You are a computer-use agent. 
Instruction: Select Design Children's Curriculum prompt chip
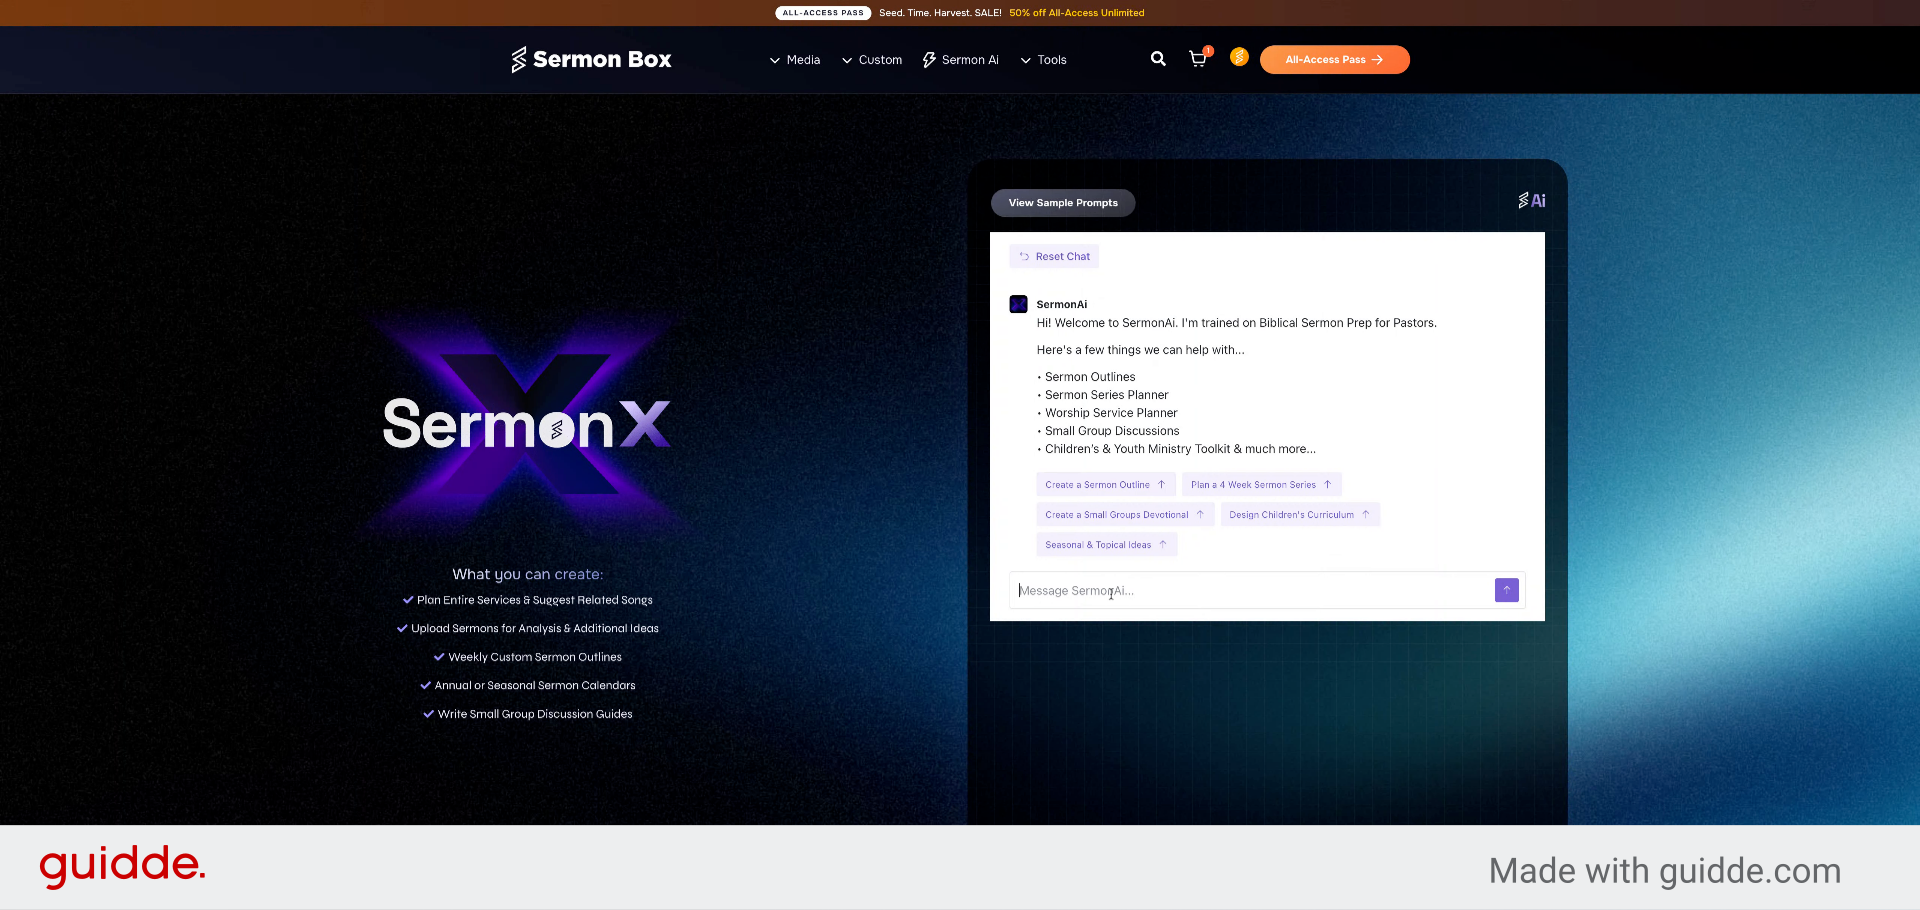pyautogui.click(x=1299, y=515)
